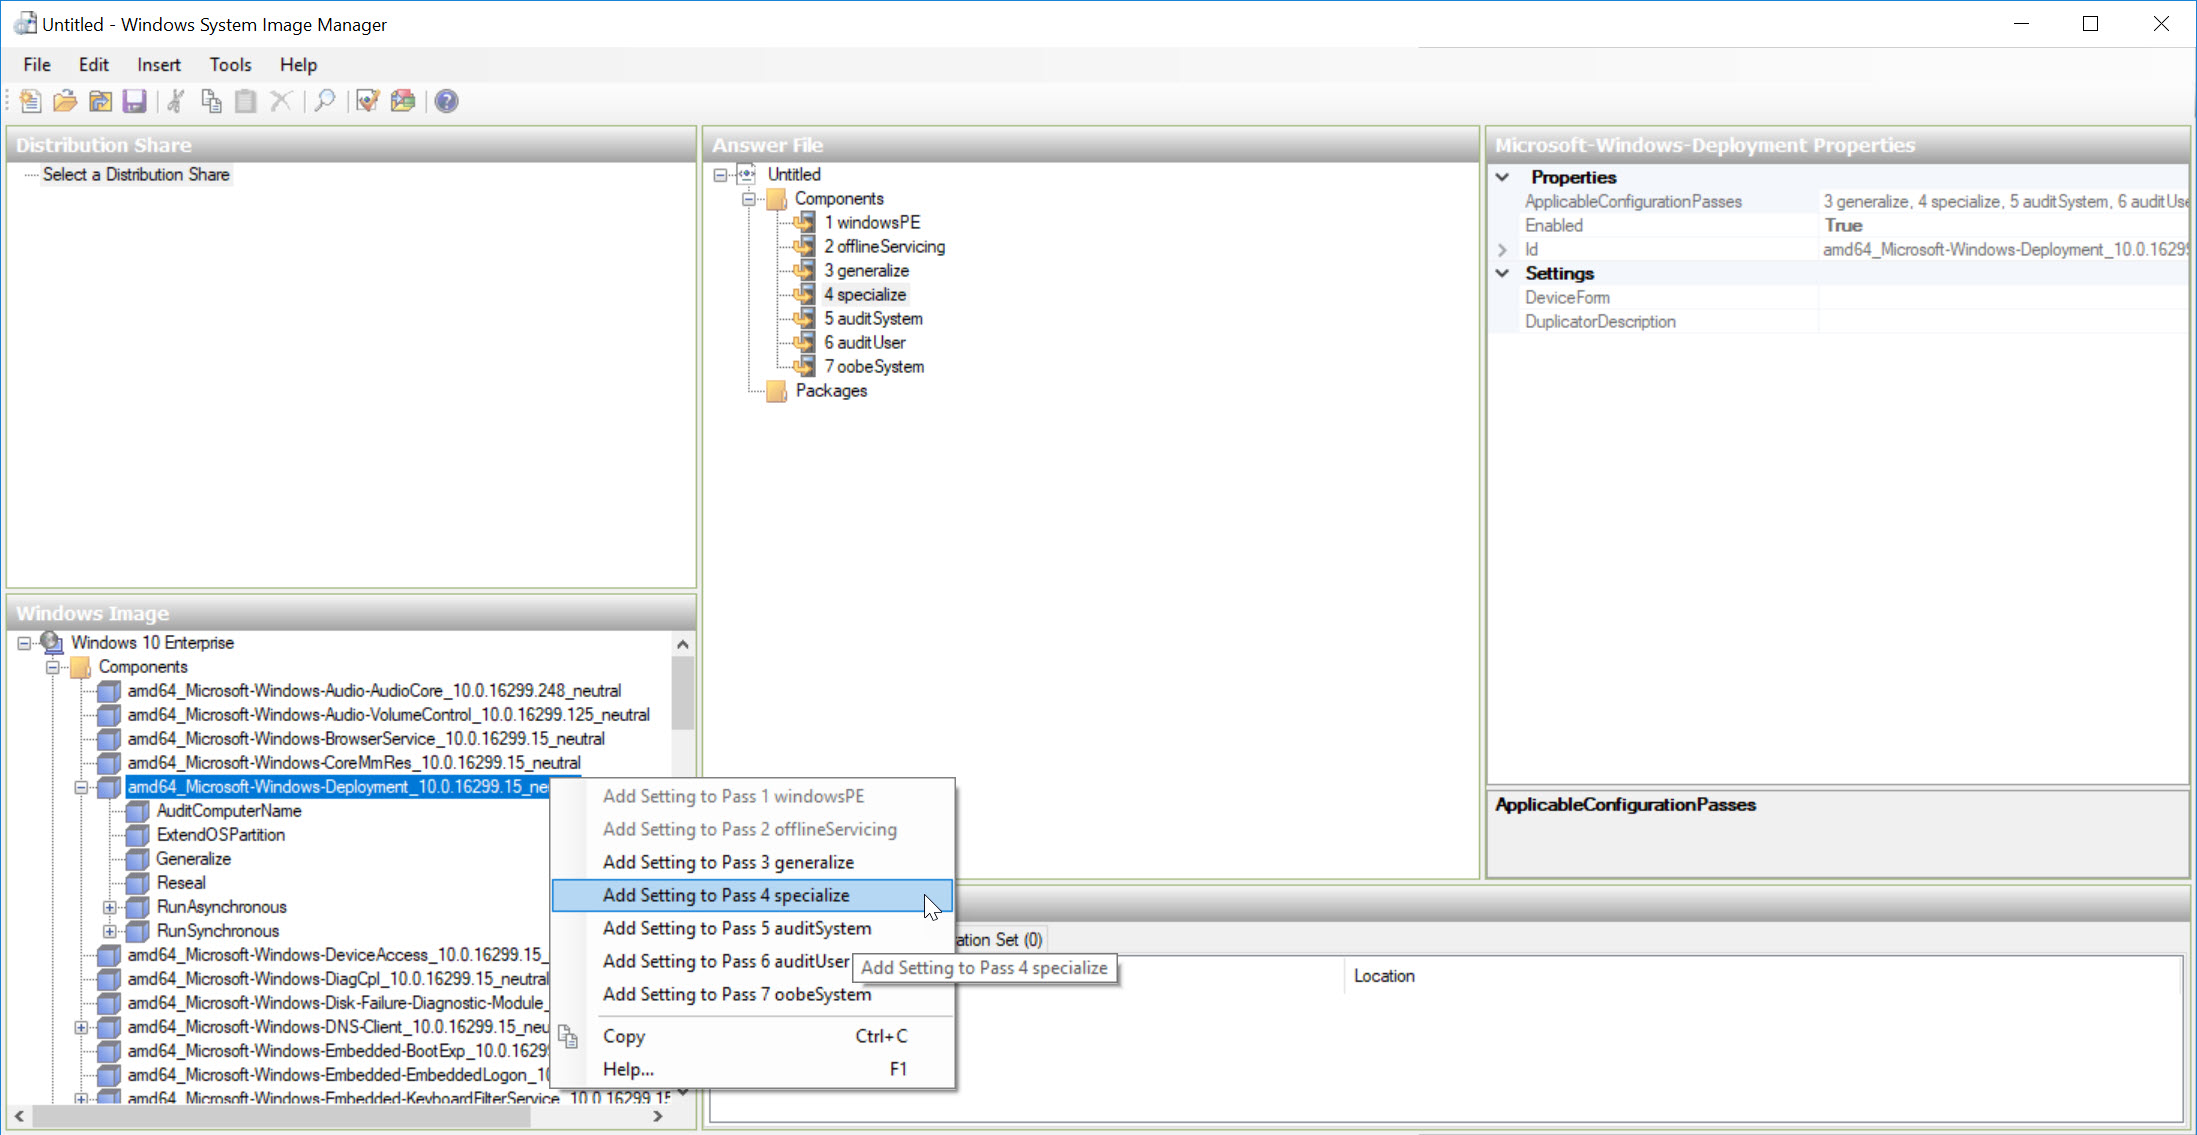
Task: Open the Insert menu
Action: click(x=159, y=64)
